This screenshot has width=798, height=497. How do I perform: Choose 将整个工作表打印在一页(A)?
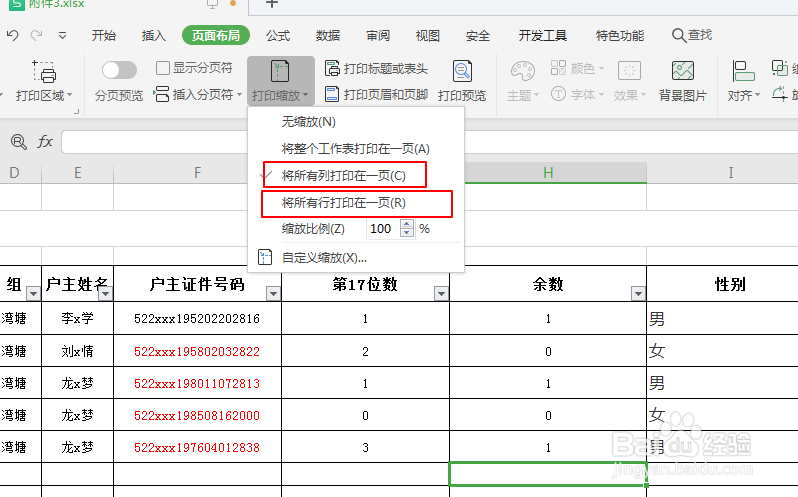356,149
